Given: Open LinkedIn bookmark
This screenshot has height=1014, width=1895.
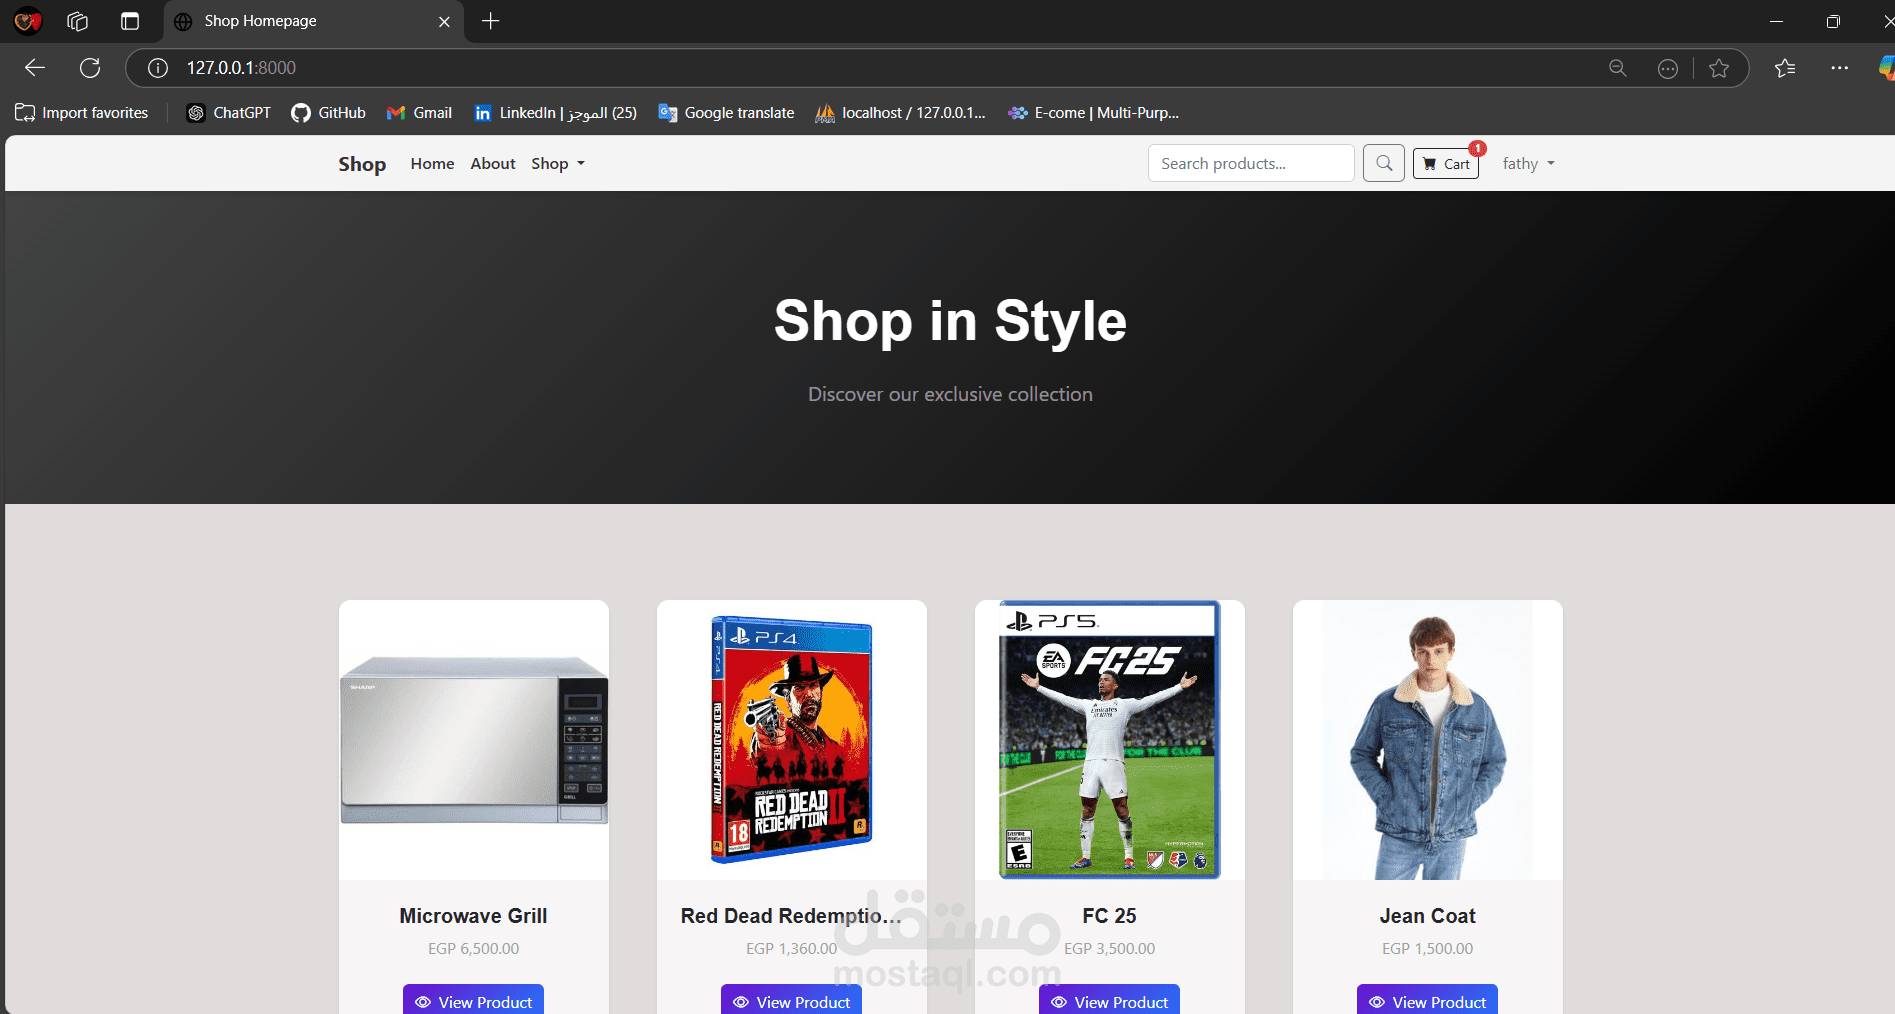Looking at the screenshot, I should [x=556, y=113].
